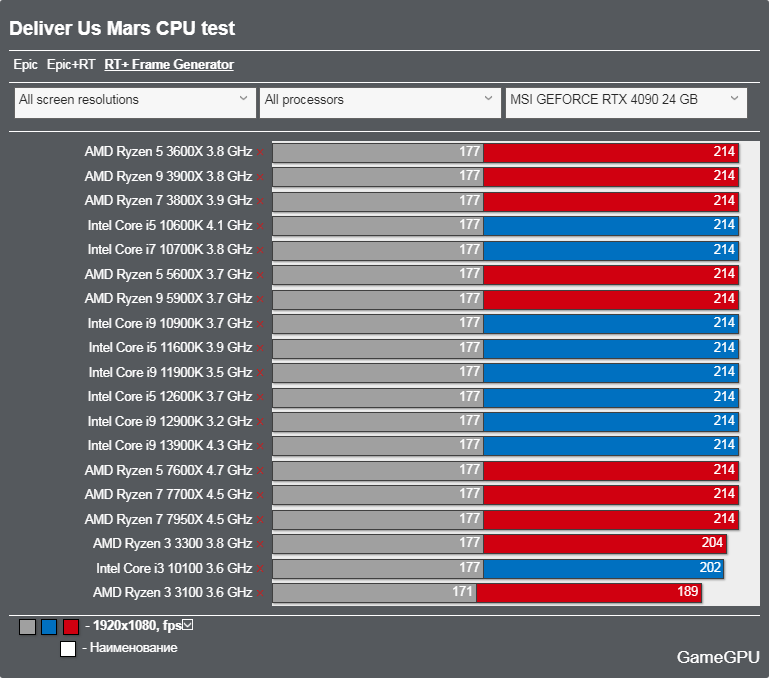The height and width of the screenshot is (678, 769).
Task: Click the gray legend color swatch
Action: pyautogui.click(x=27, y=626)
